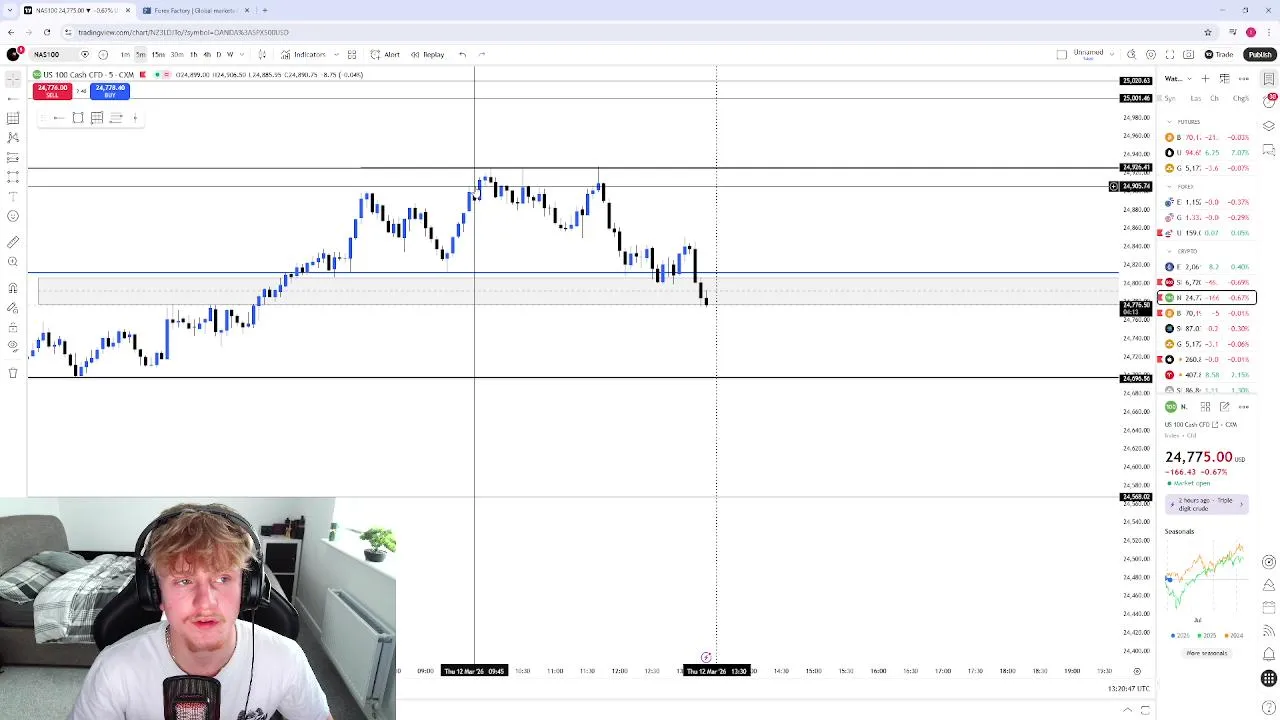Open the Indicators dialog

tap(303, 54)
